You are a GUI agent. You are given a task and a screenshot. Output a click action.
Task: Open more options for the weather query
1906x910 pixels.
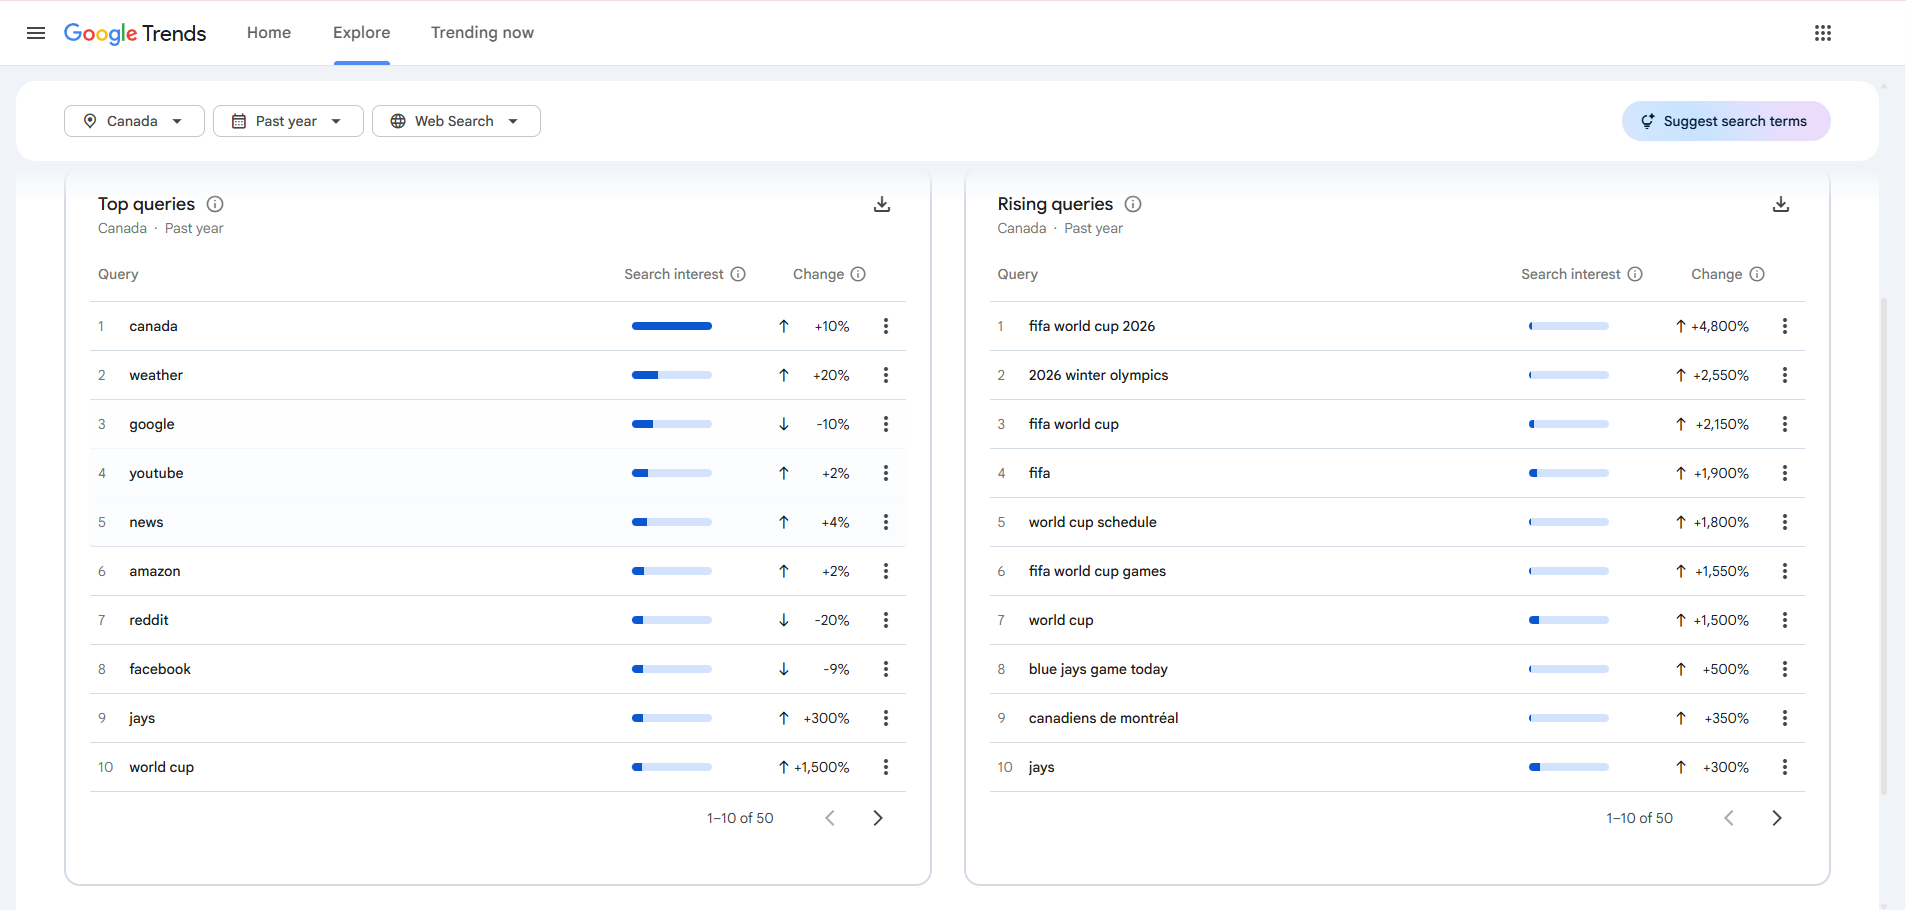tap(886, 375)
